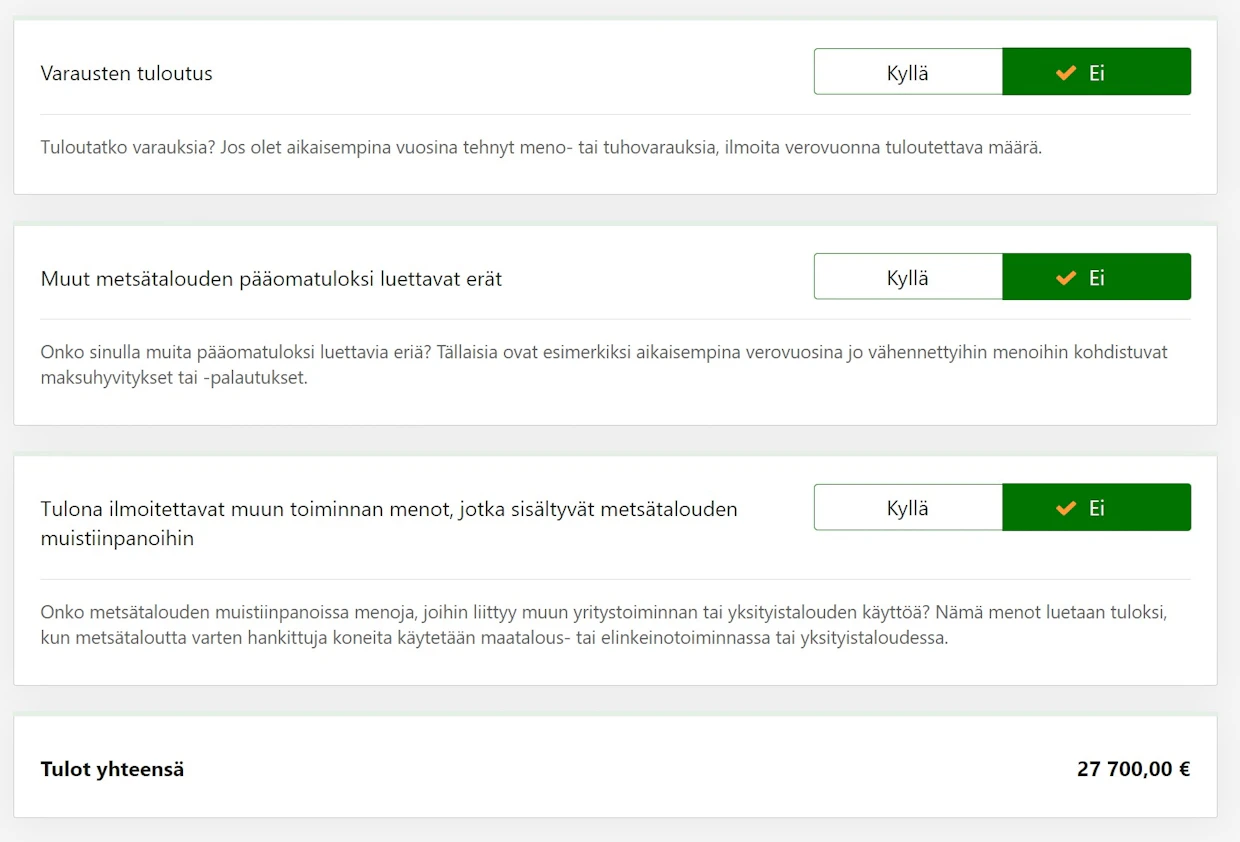Viewport: 1240px width, 842px height.
Task: Click the Tuloutatko varauksia help text
Action: pyautogui.click(x=541, y=148)
